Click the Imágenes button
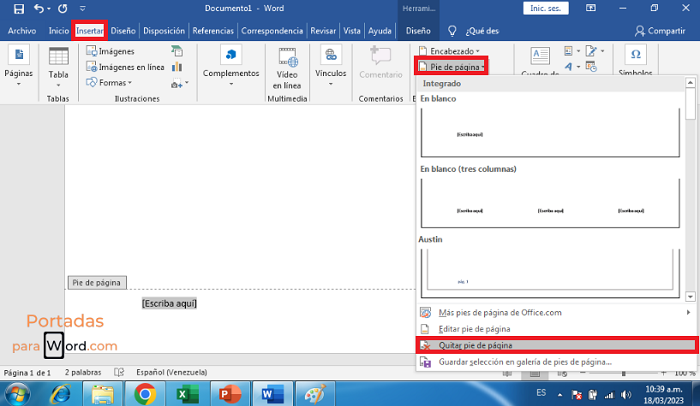This screenshot has width=700, height=406. click(110, 51)
